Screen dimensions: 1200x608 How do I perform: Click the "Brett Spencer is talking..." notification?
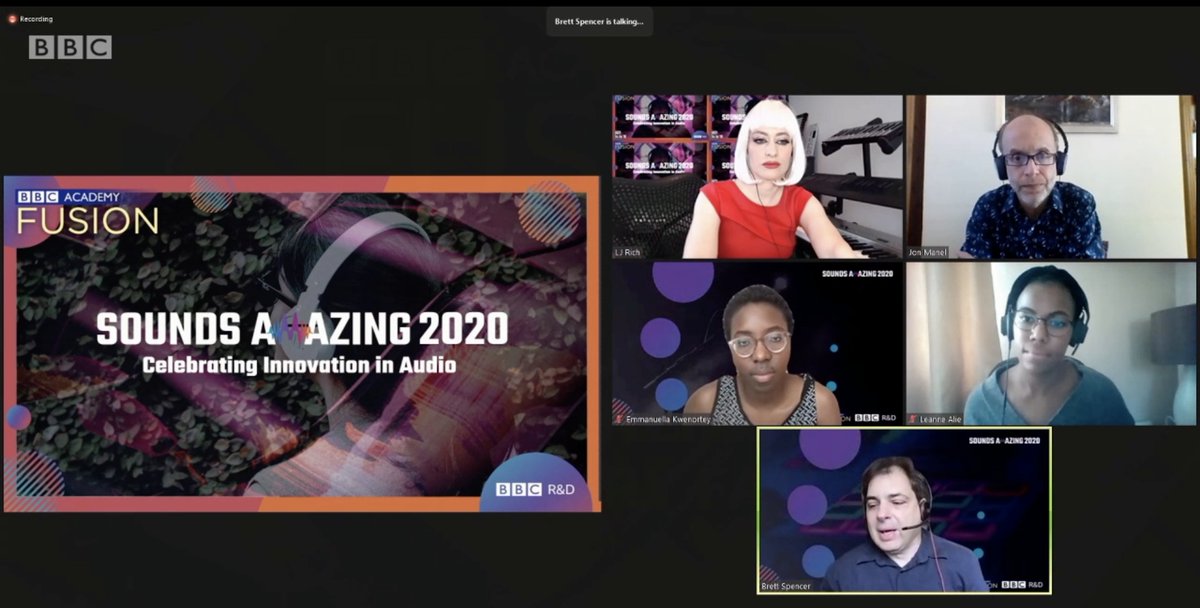pyautogui.click(x=599, y=21)
